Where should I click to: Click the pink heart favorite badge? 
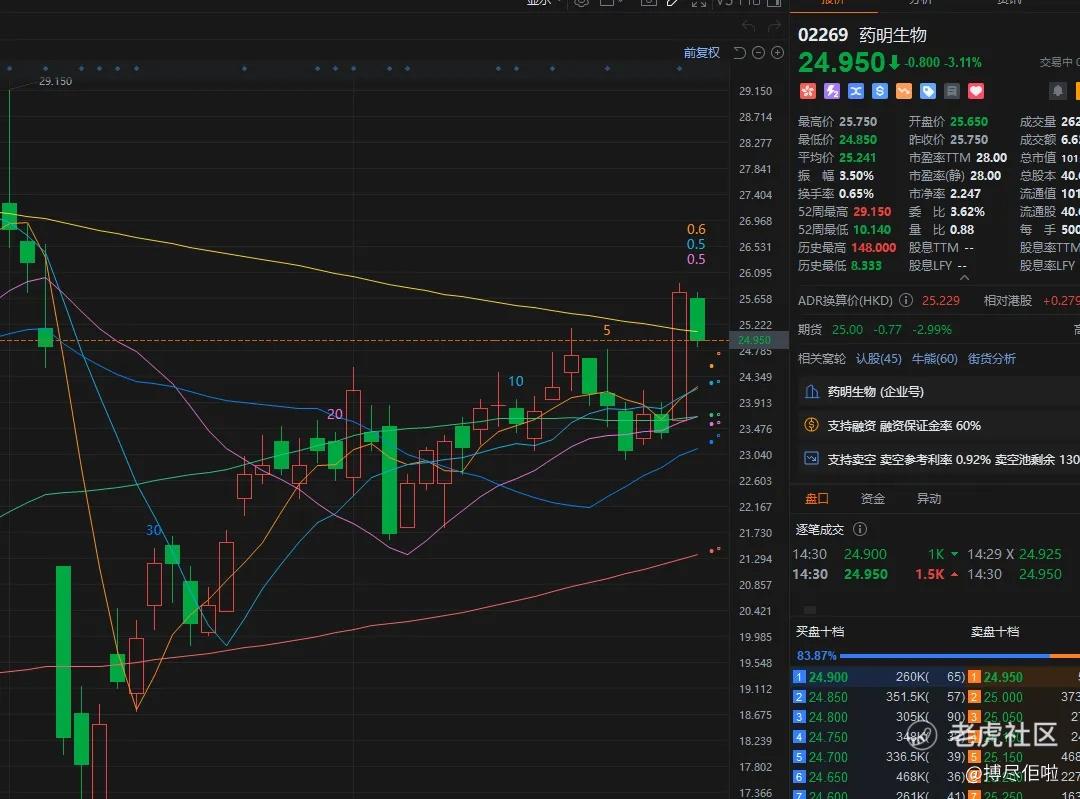pos(975,91)
